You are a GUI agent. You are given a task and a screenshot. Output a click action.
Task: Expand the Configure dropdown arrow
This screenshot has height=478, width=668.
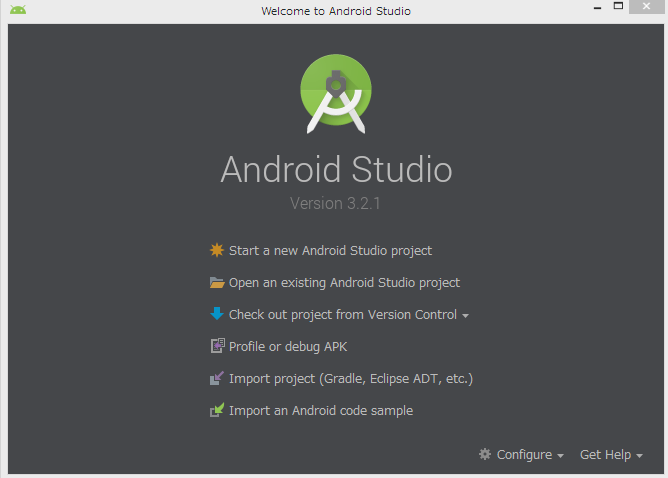[x=560, y=456]
